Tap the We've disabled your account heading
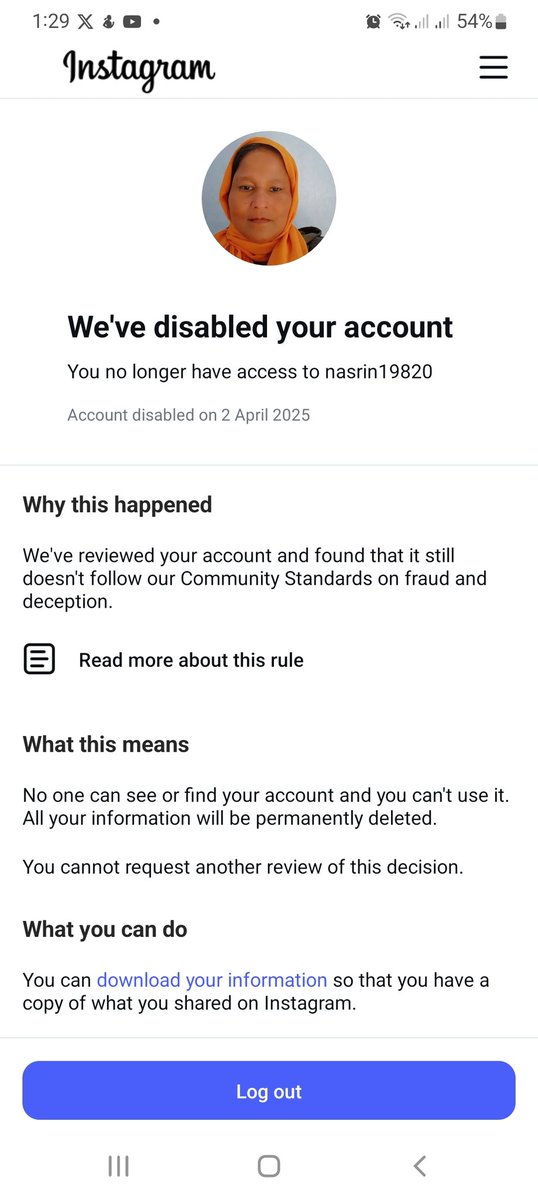538x1200 pixels. [260, 327]
